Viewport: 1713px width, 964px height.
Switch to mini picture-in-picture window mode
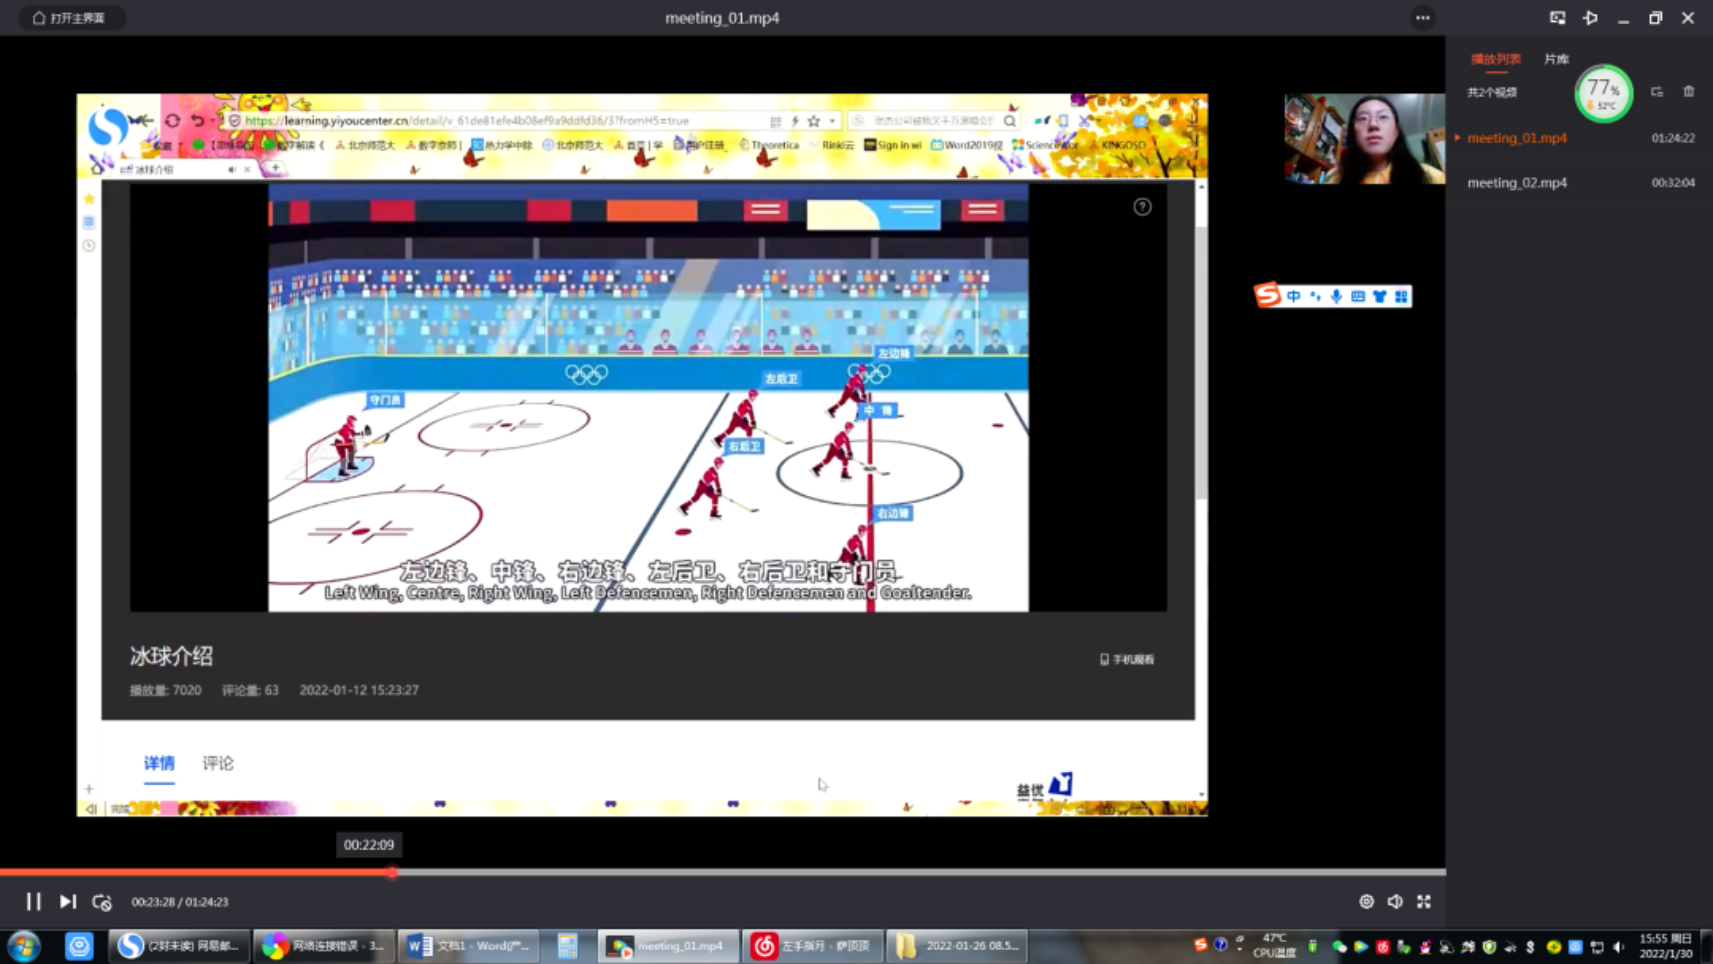point(1557,18)
